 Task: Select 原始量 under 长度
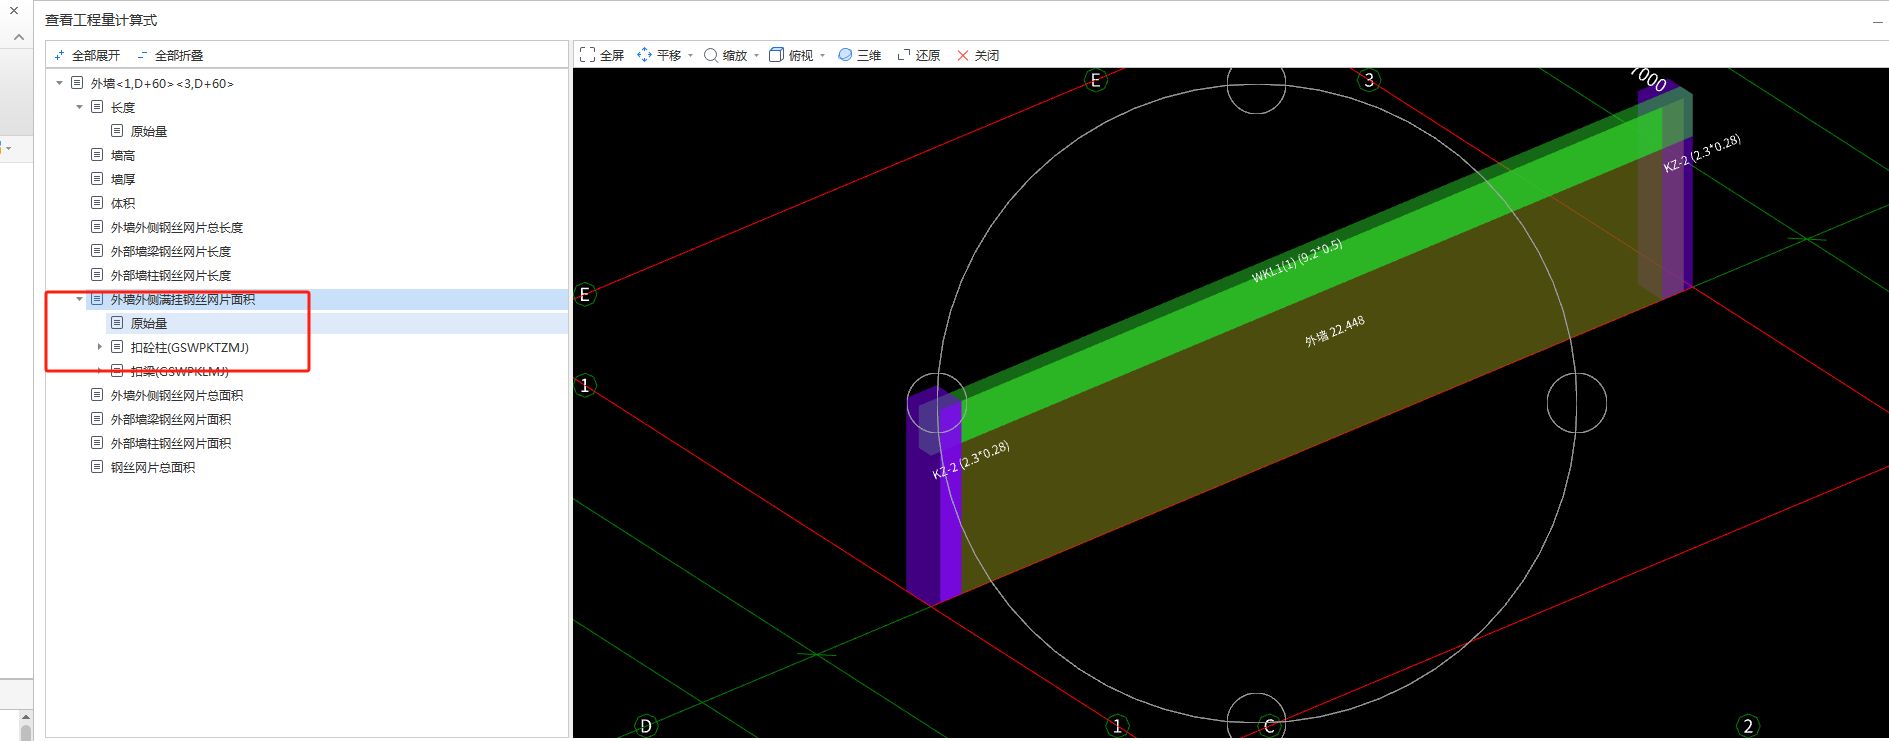[149, 131]
